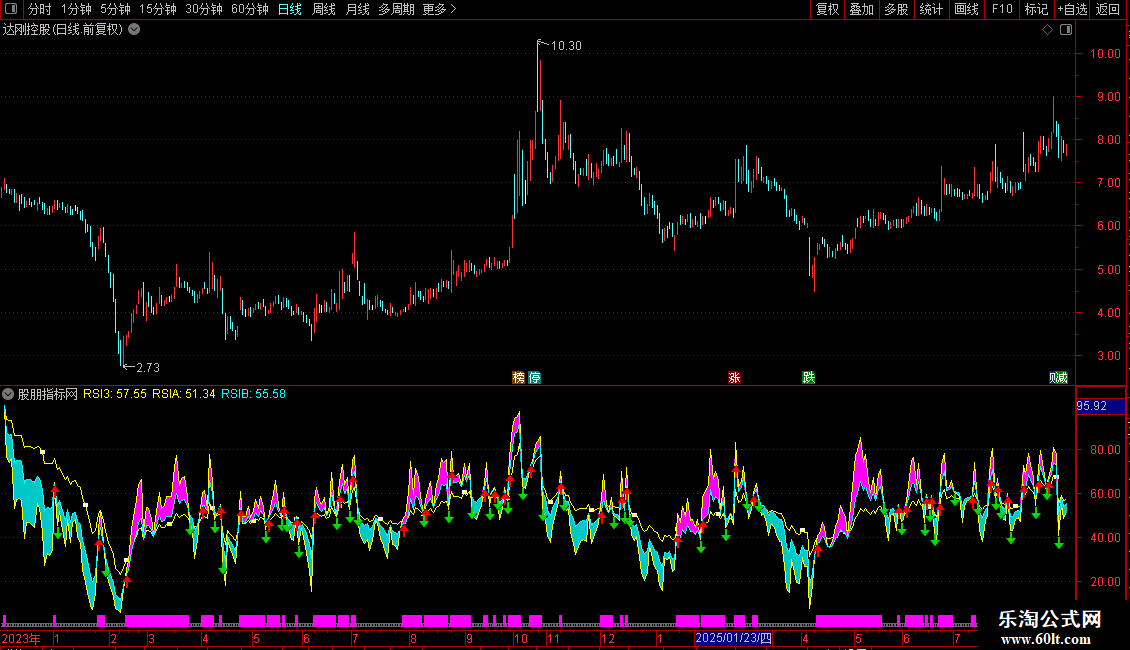Toggle 叠加 overlay comparison
Screen dimensions: 1130x650
pos(862,9)
